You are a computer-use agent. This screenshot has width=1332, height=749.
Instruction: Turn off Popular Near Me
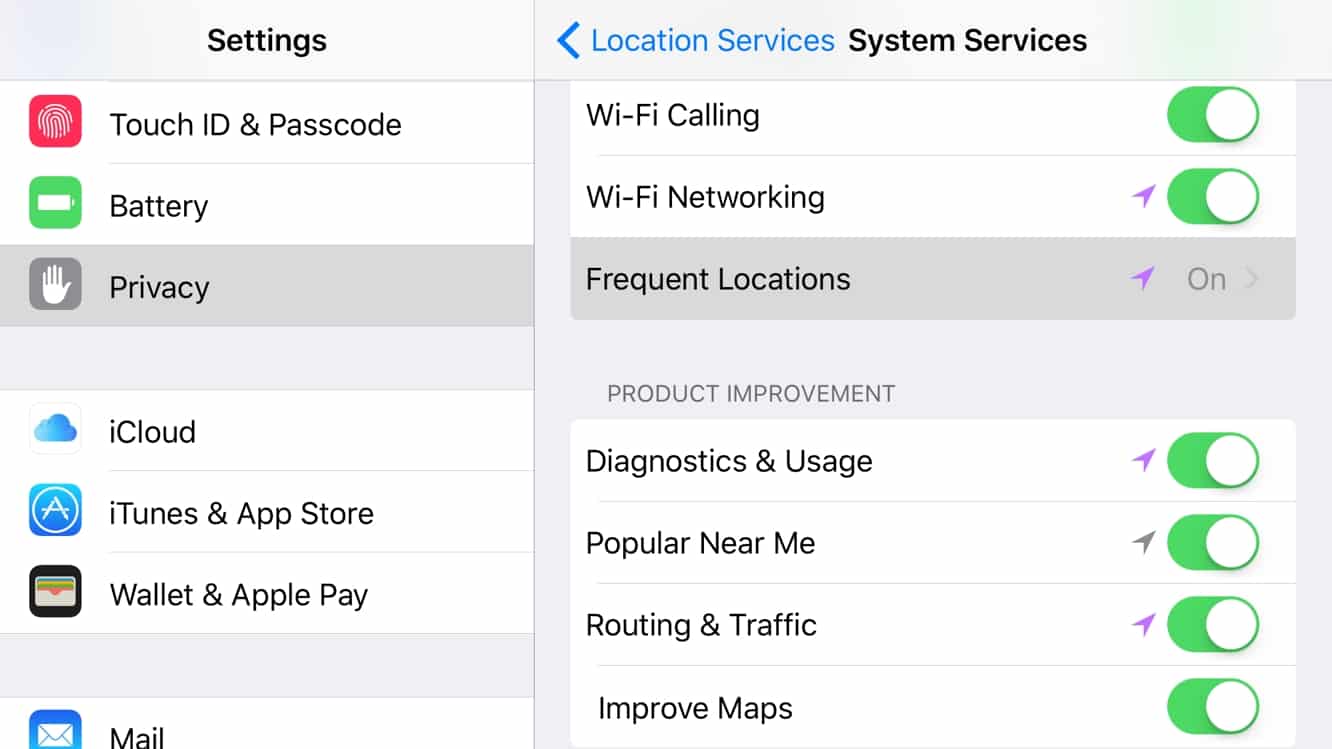click(x=1212, y=542)
